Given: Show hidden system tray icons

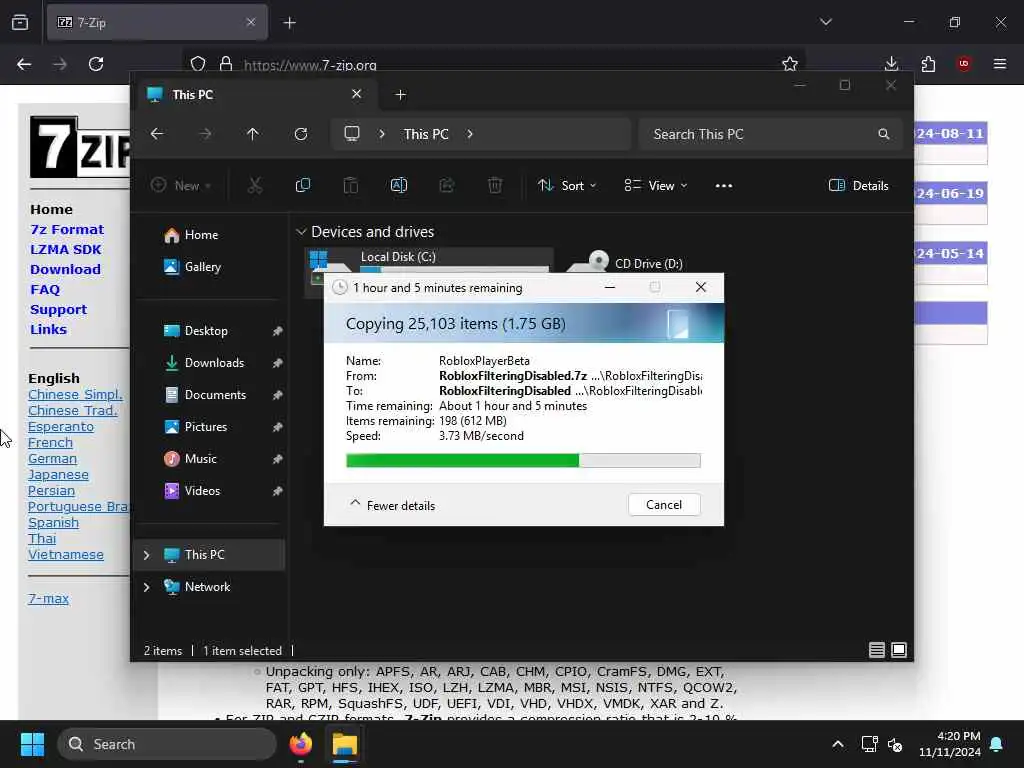Looking at the screenshot, I should (x=838, y=744).
